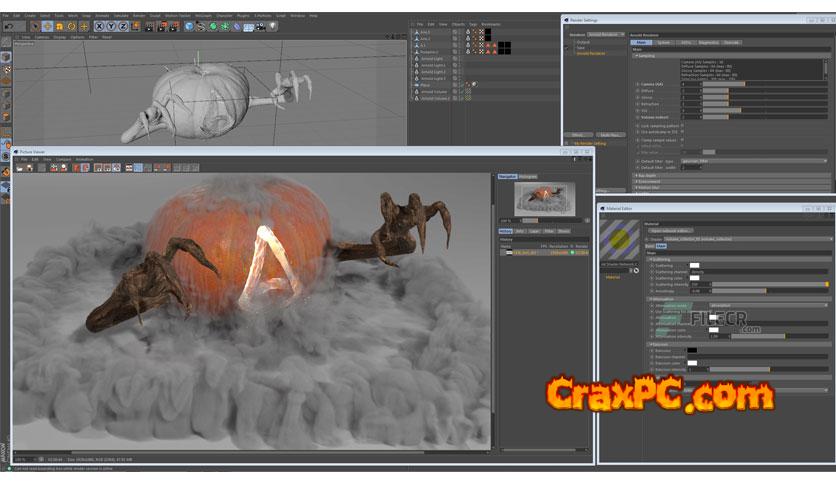Click the blue Cube primitive icon
The height and width of the screenshot is (484, 836).
pos(189,26)
